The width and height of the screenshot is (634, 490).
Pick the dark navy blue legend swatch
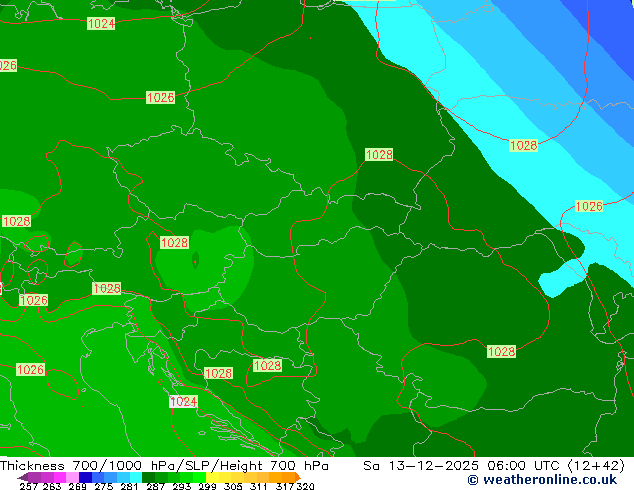tap(85, 477)
